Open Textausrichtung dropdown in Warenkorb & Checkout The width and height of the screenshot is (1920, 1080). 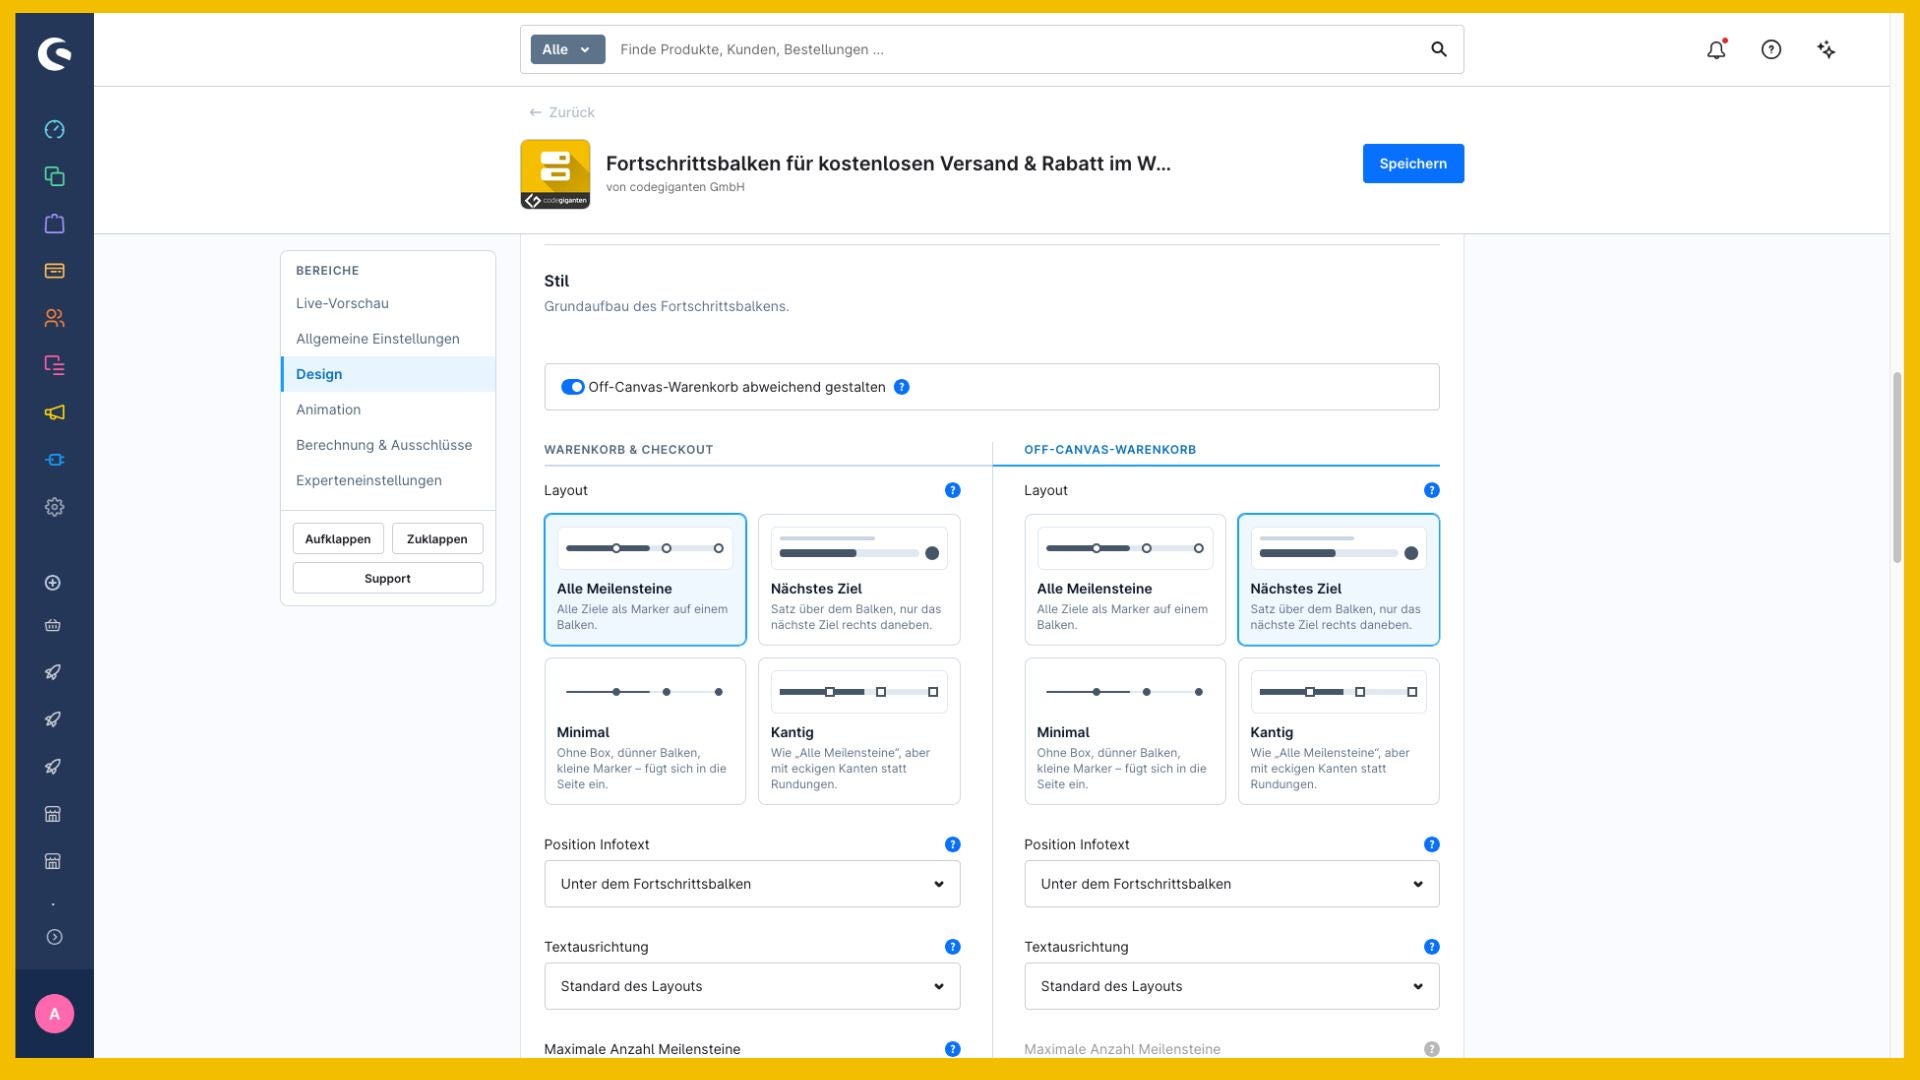[x=752, y=986]
